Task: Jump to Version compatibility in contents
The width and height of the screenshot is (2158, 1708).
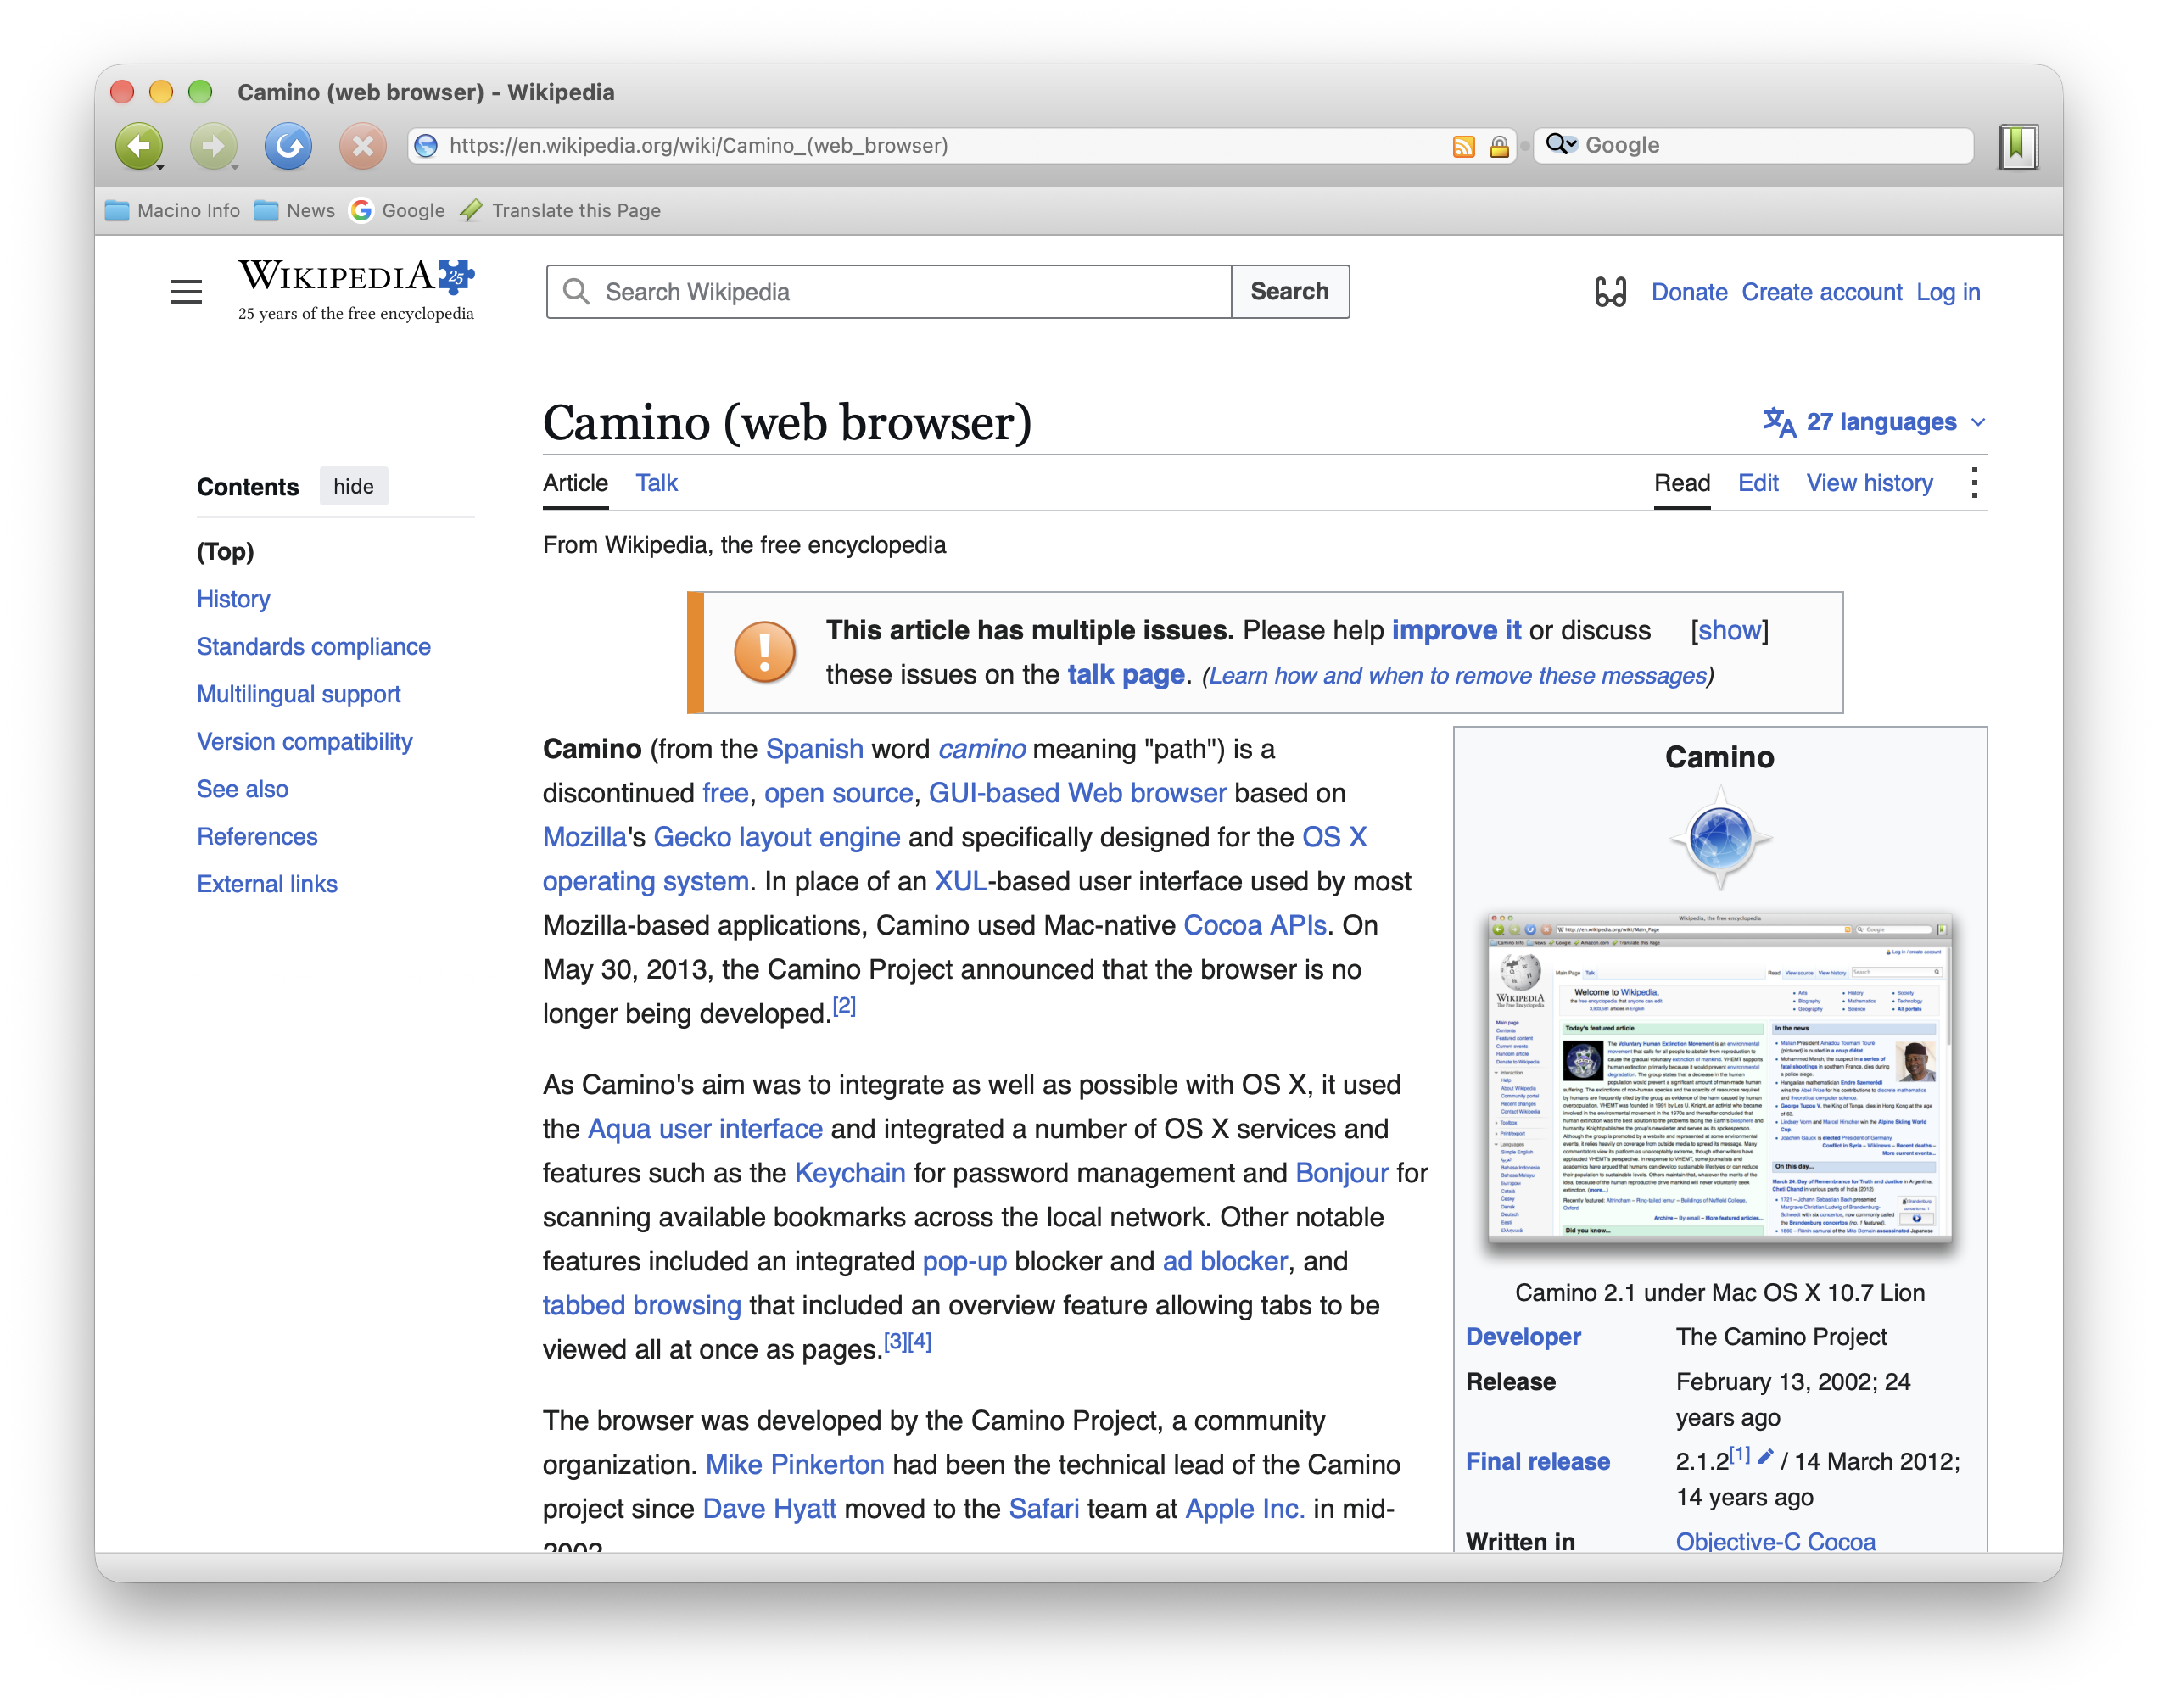Action: (304, 741)
